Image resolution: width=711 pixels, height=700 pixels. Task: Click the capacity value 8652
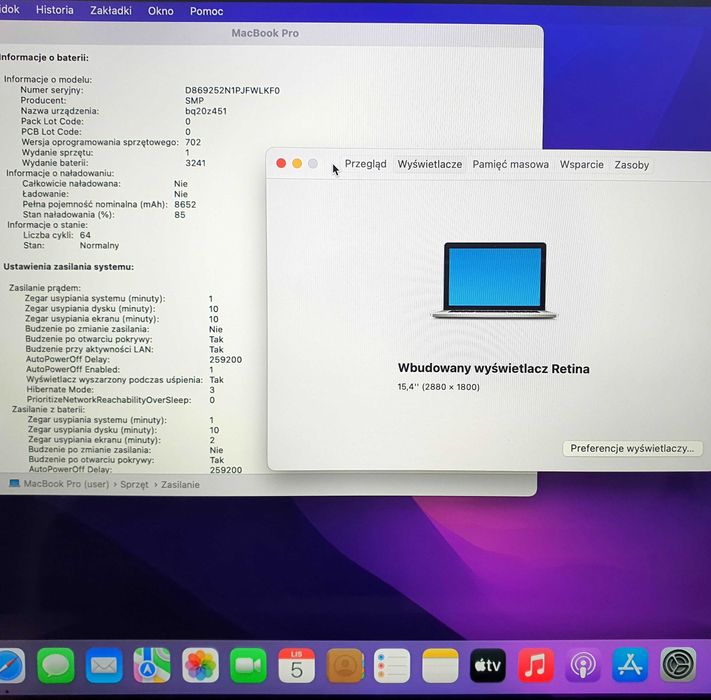click(185, 204)
